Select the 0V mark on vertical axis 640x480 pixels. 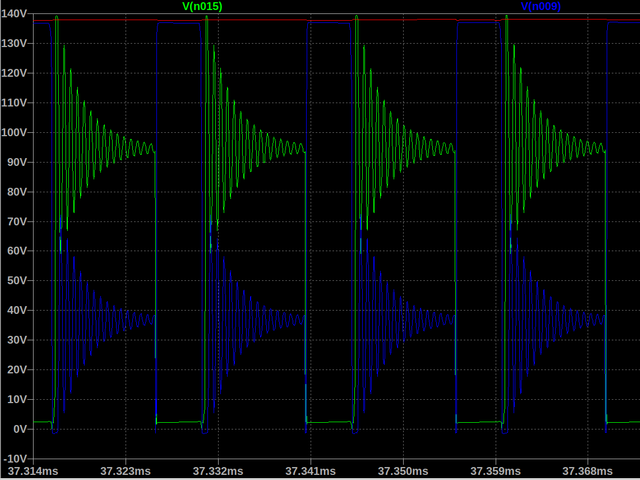coord(19,429)
